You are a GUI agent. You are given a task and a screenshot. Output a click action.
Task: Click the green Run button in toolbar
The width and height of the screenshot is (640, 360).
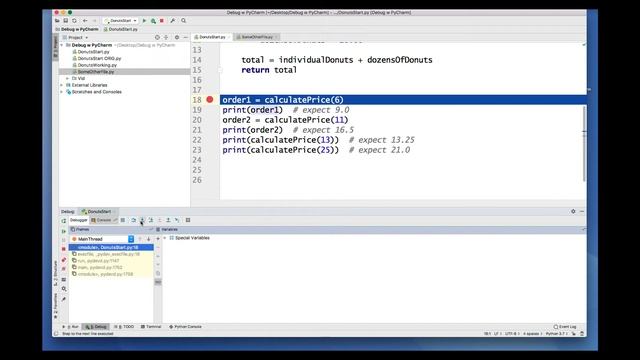pos(144,21)
